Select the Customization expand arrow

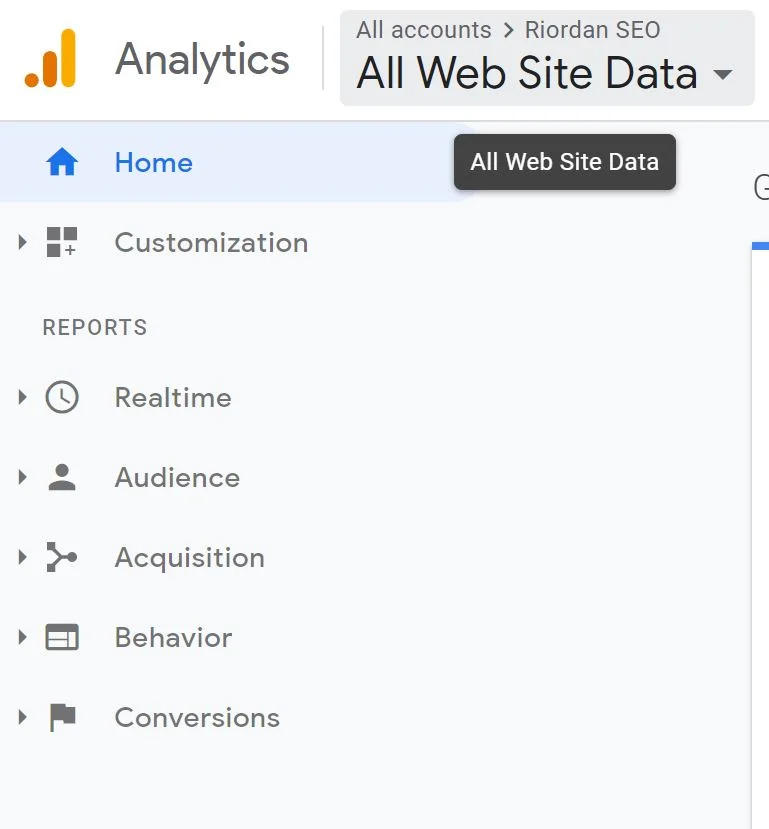click(x=22, y=242)
